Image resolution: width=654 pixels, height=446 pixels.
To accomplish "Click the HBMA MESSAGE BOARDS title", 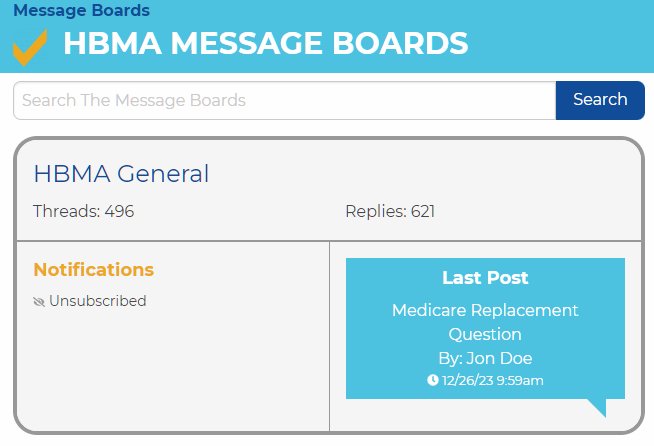I will click(x=266, y=43).
